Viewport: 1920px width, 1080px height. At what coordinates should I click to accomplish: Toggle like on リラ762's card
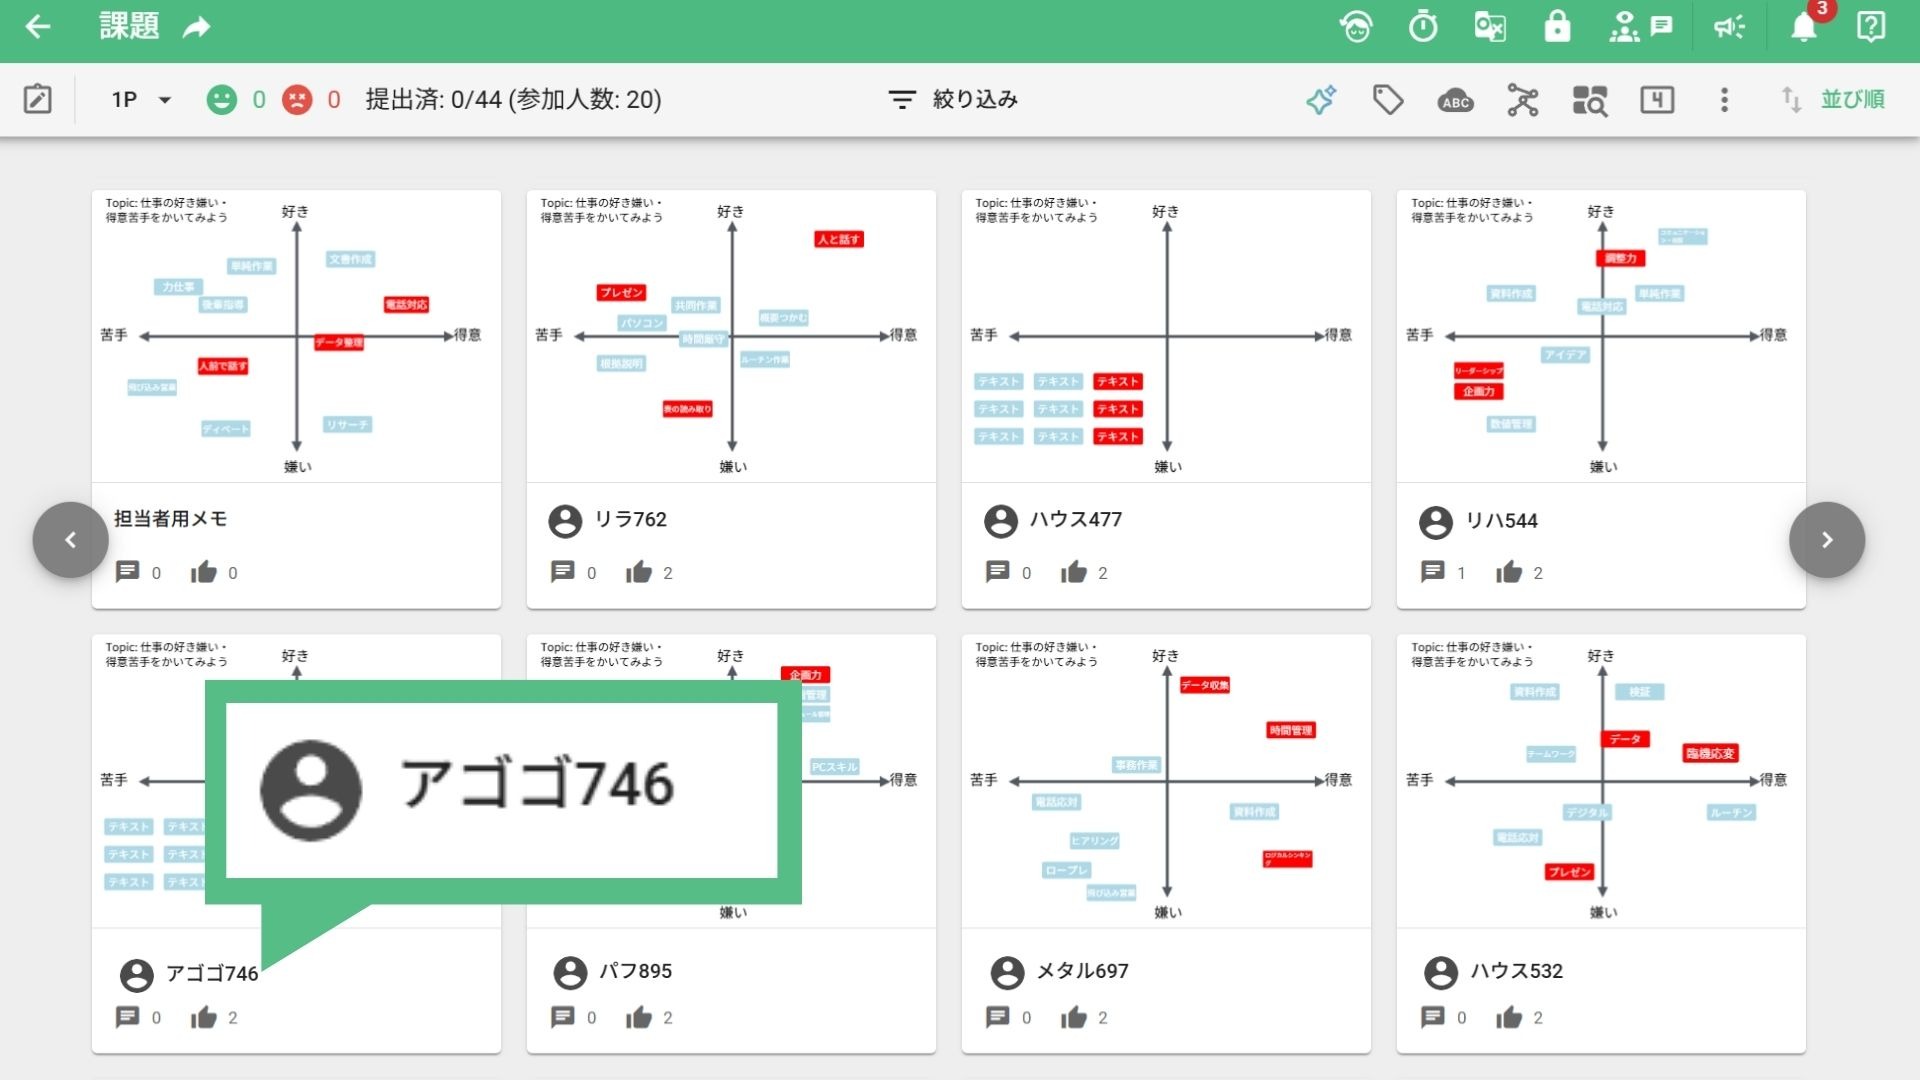[639, 572]
